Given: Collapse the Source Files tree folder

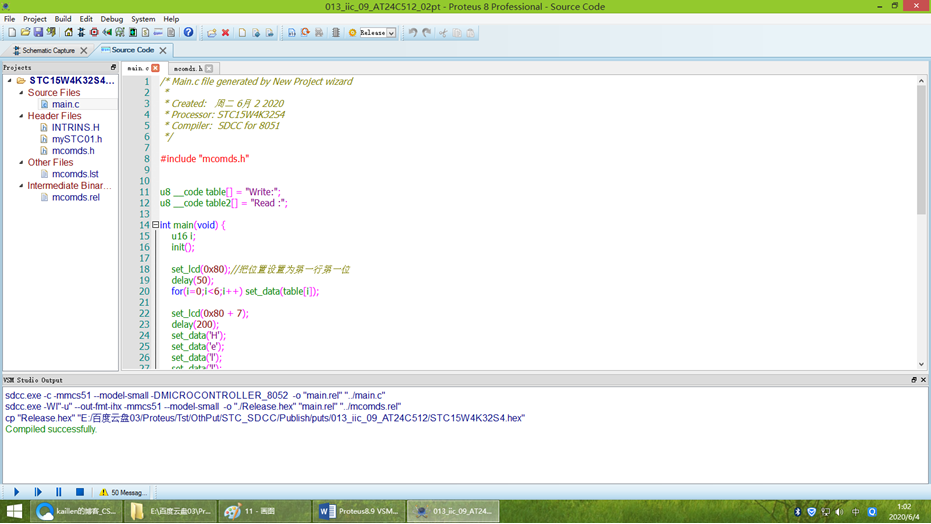Looking at the screenshot, I should (x=21, y=93).
